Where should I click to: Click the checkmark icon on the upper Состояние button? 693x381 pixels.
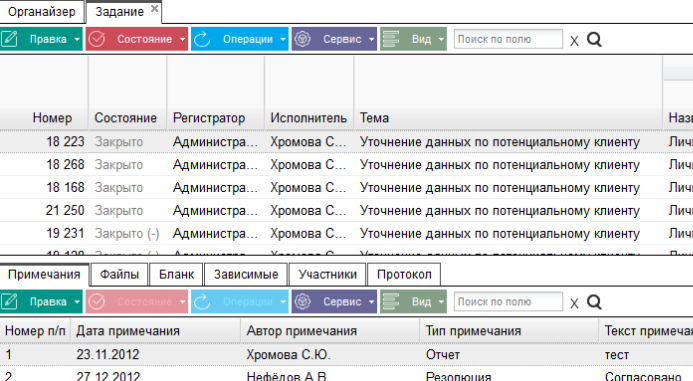tap(96, 39)
